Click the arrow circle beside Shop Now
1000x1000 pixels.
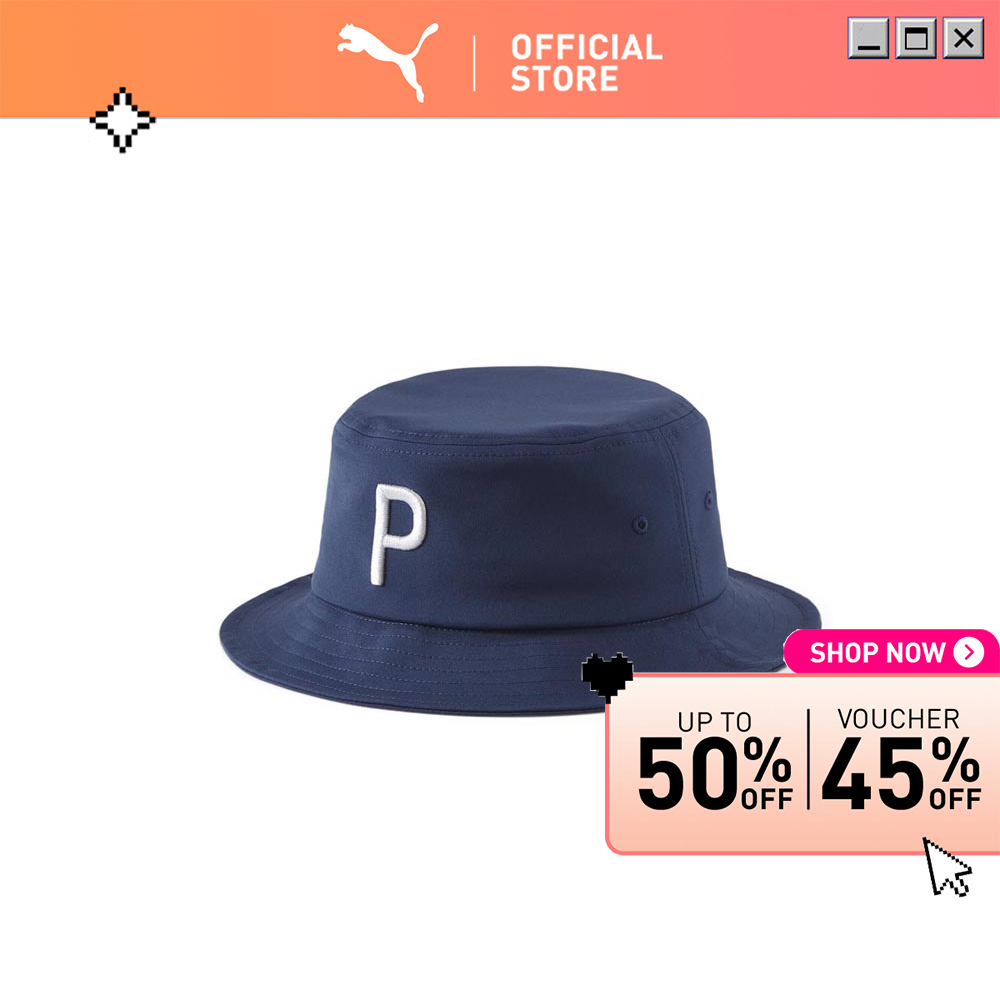pos(968,652)
